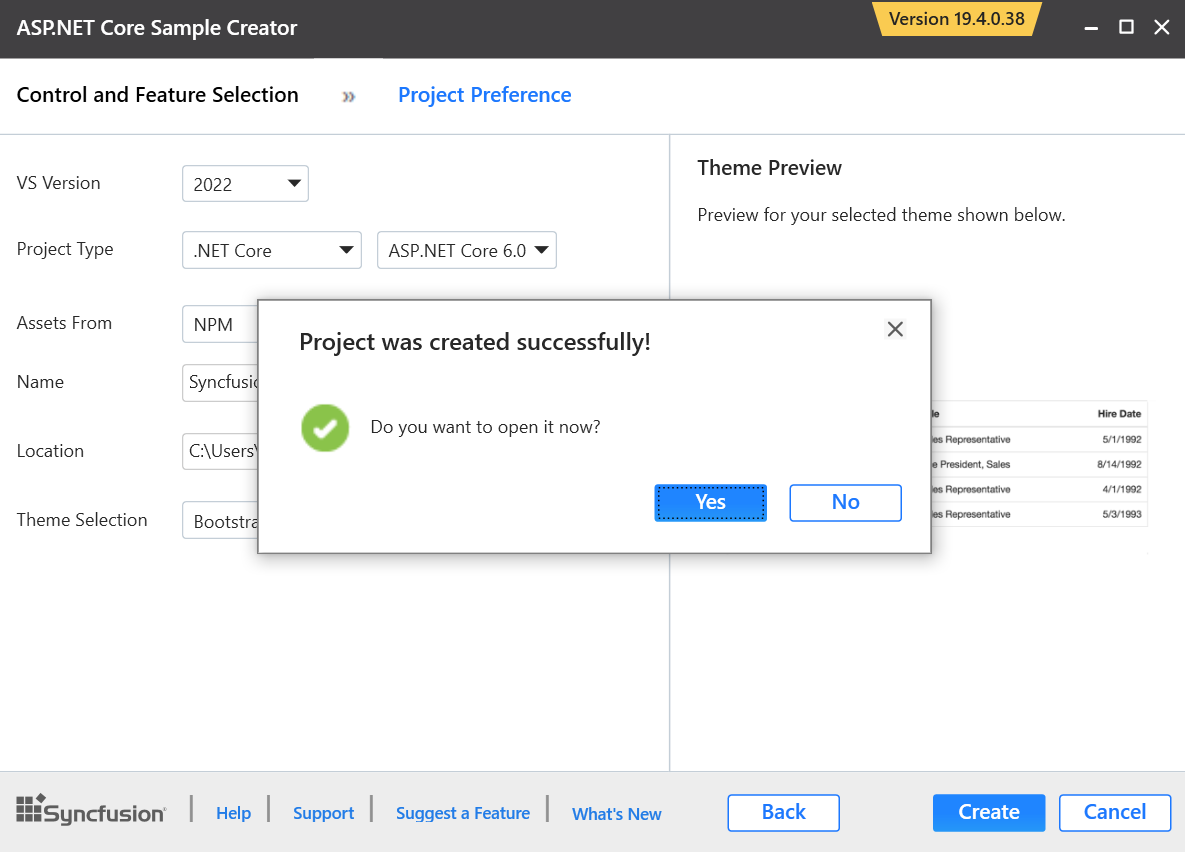Click the VS Version label

pyautogui.click(x=58, y=183)
